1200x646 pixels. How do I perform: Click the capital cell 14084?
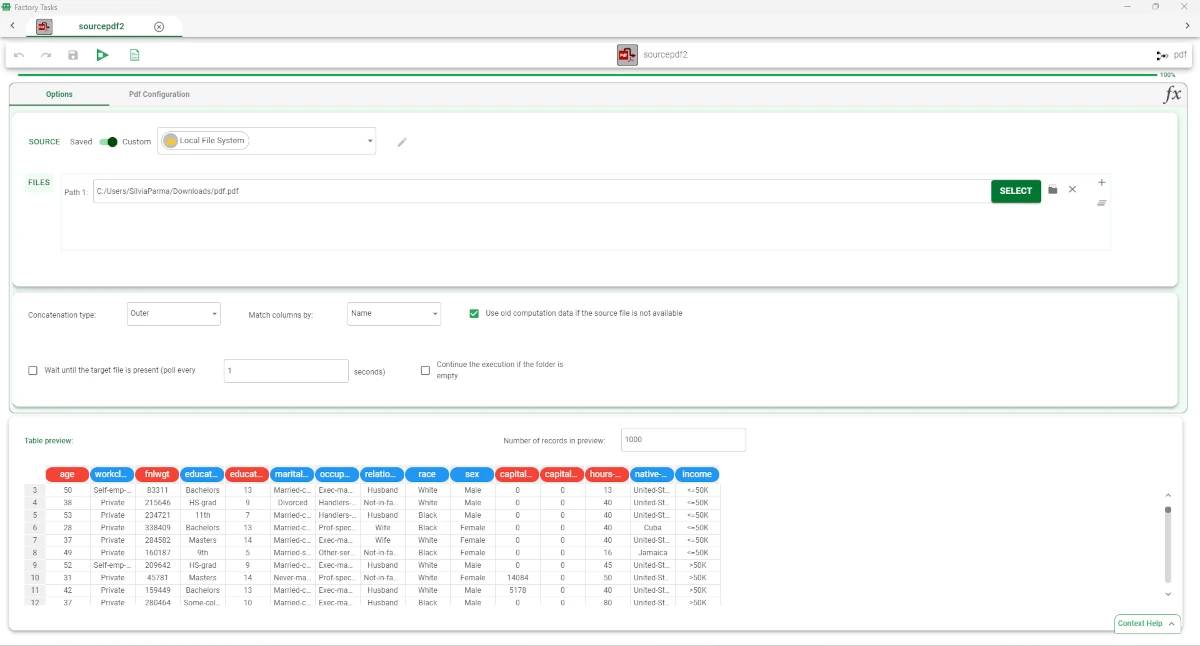517,578
